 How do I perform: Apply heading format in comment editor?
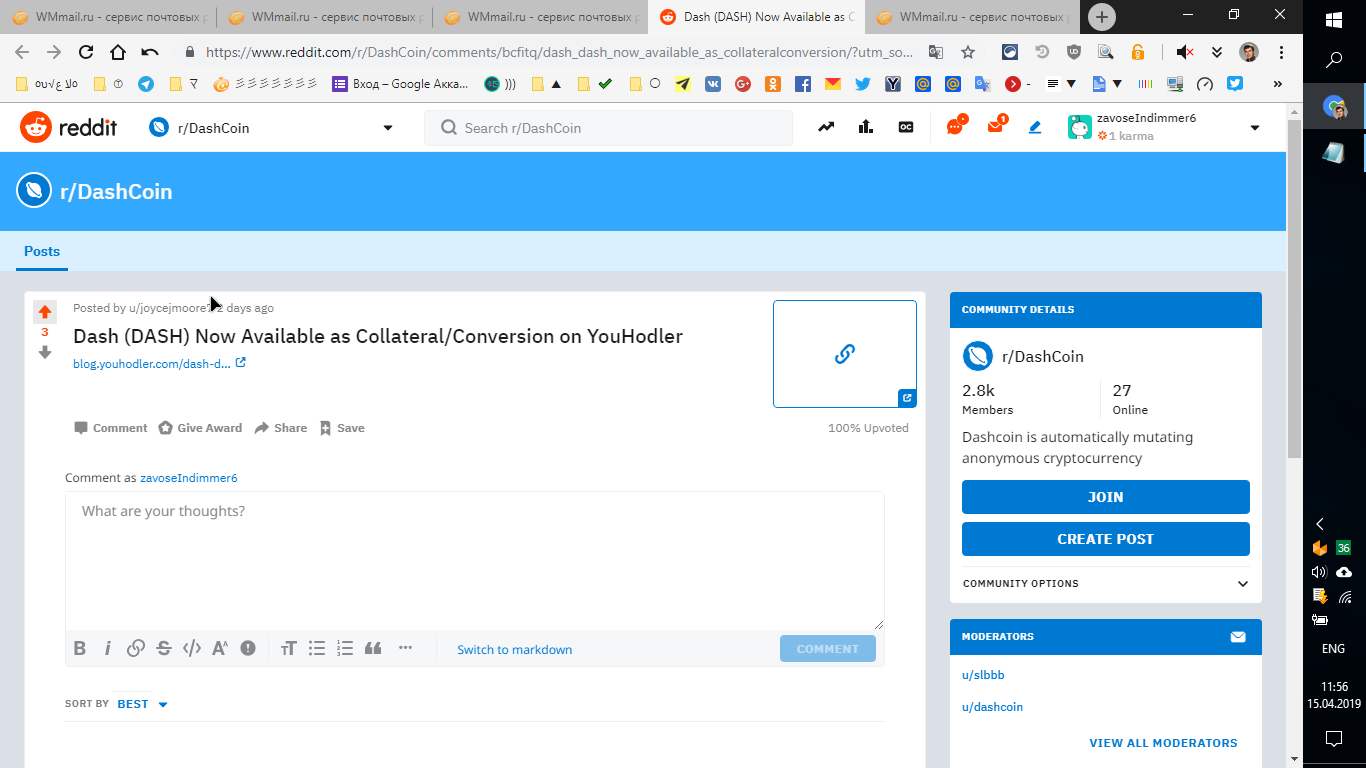289,648
